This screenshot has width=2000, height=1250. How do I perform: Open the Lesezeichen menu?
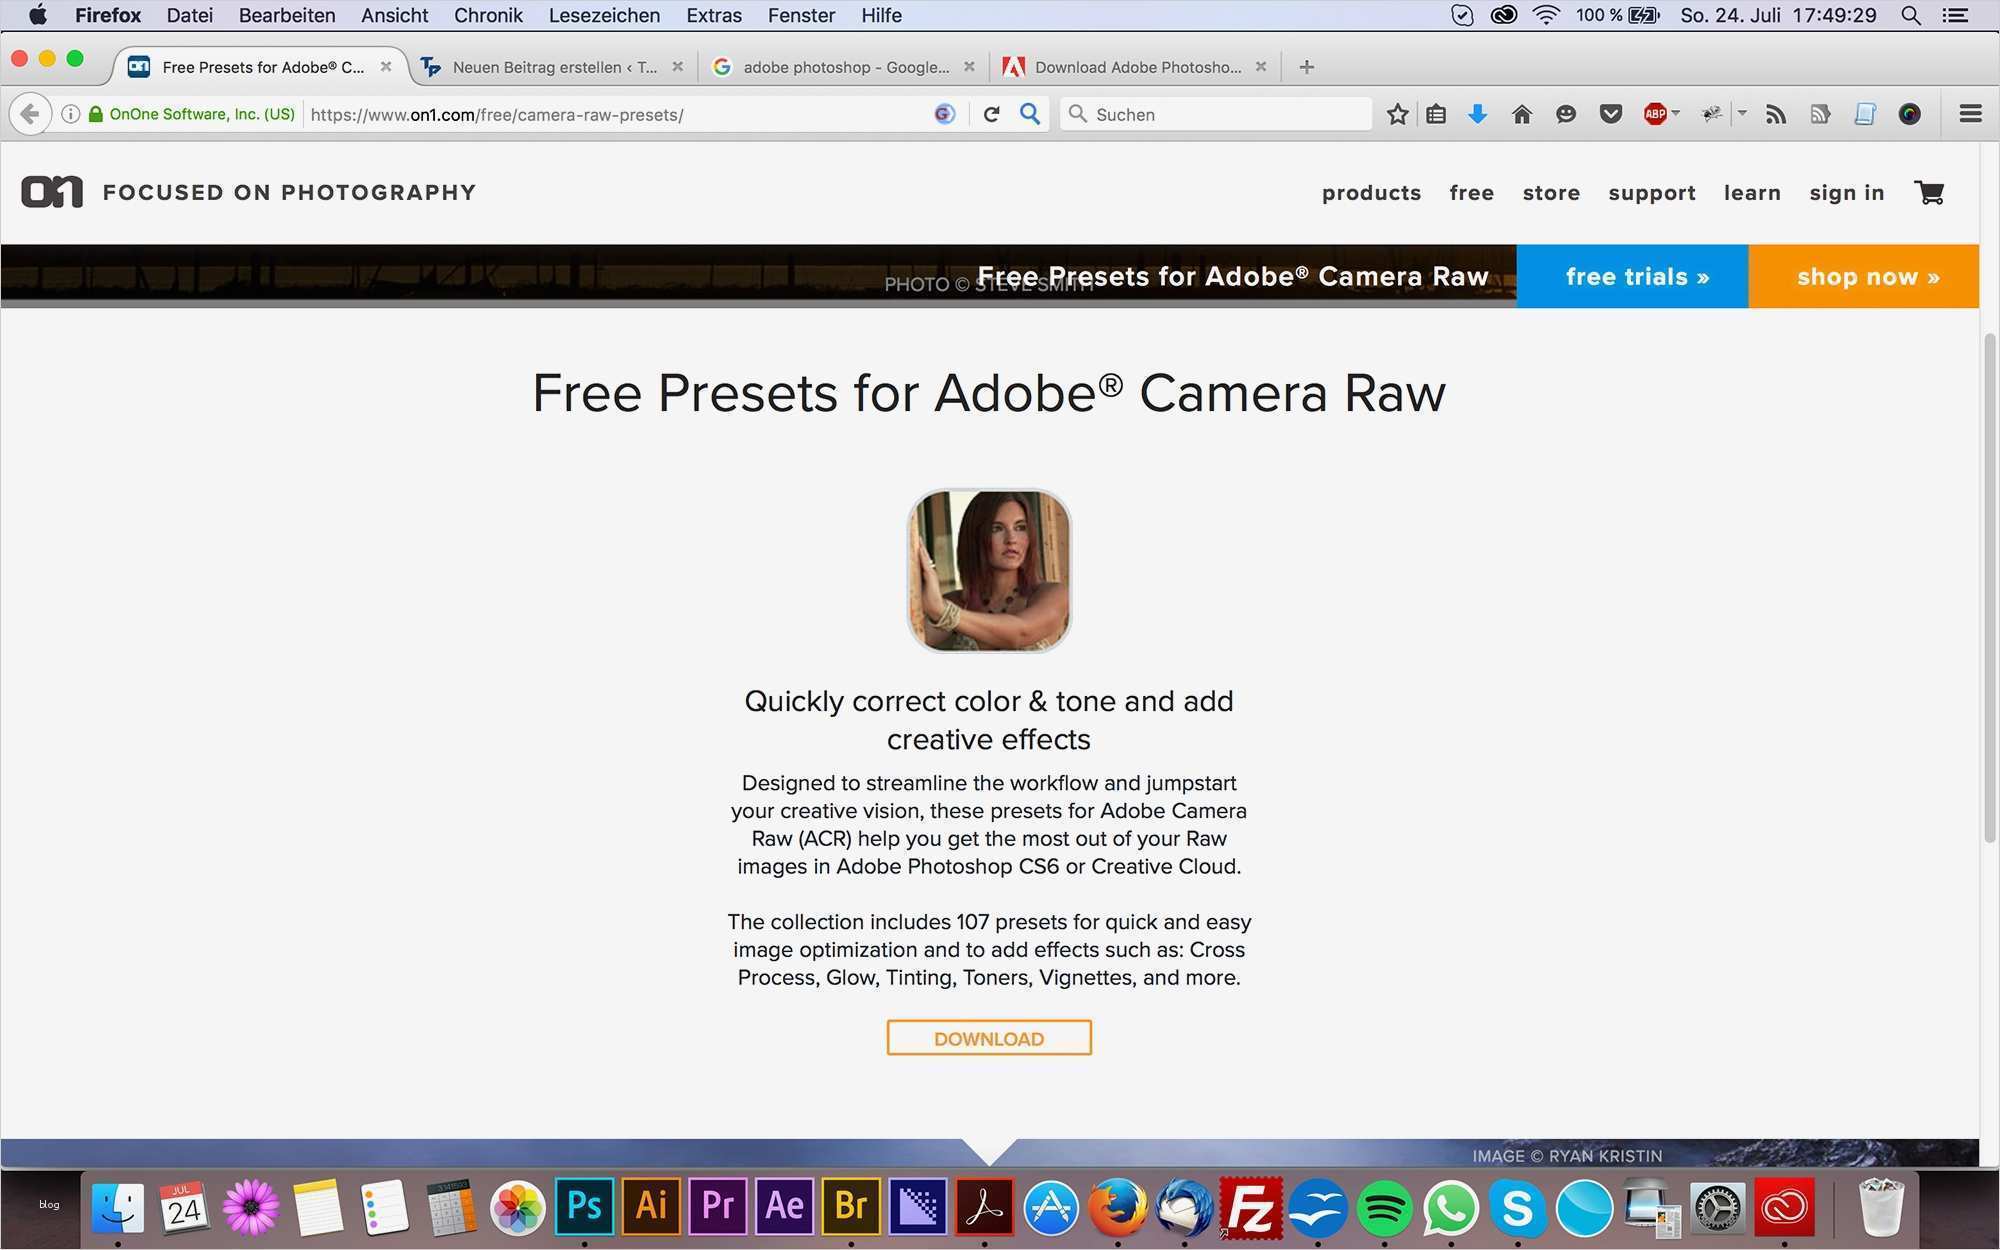[x=604, y=15]
